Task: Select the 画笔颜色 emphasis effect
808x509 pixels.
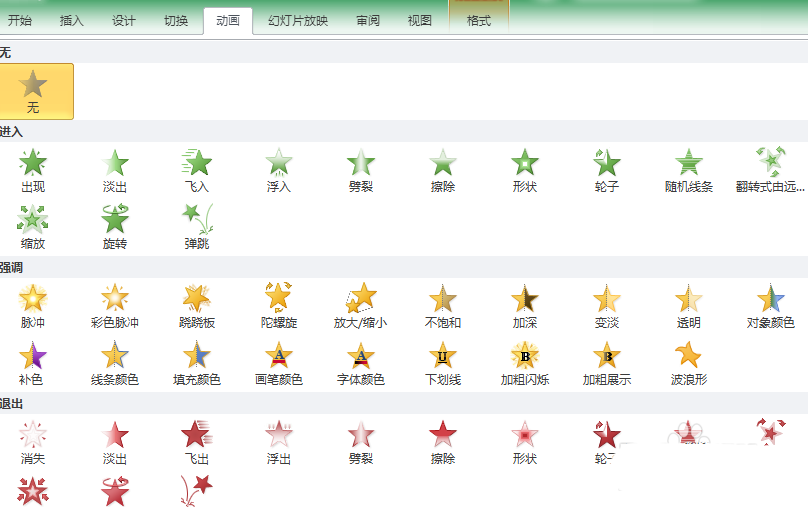Action: pyautogui.click(x=279, y=364)
